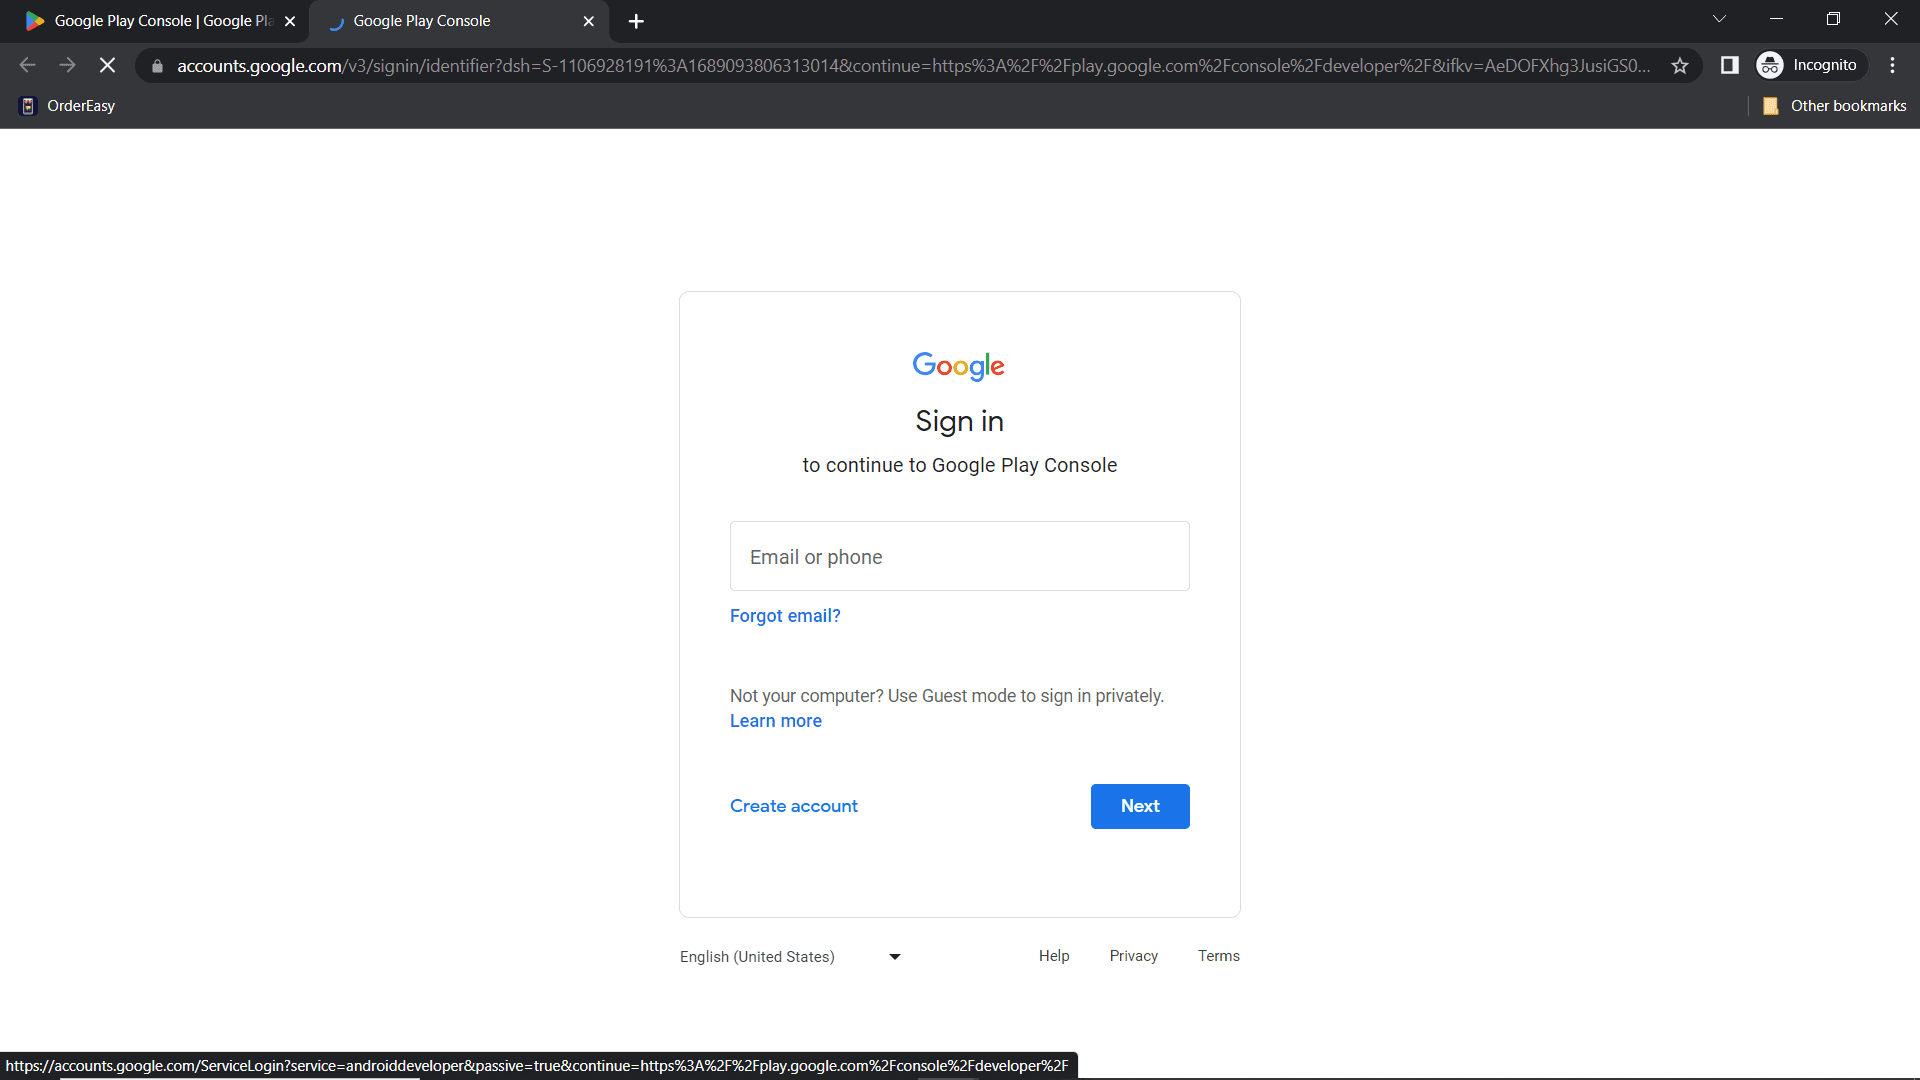Click the Create account link
This screenshot has height=1080, width=1920.
coord(793,806)
